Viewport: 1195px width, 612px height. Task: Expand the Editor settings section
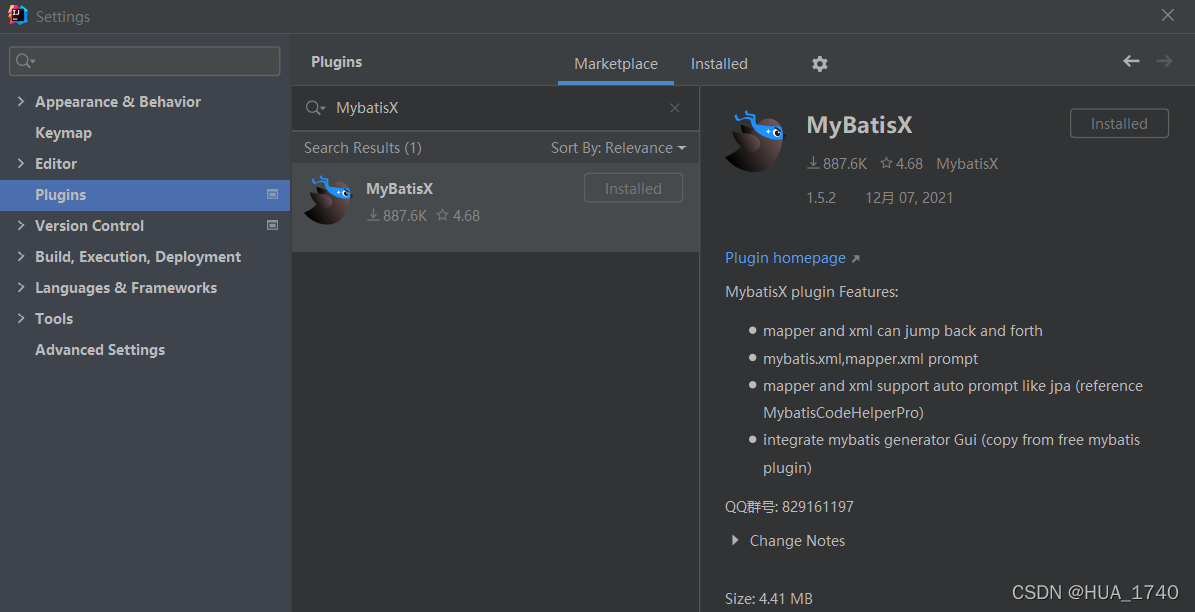tap(21, 164)
